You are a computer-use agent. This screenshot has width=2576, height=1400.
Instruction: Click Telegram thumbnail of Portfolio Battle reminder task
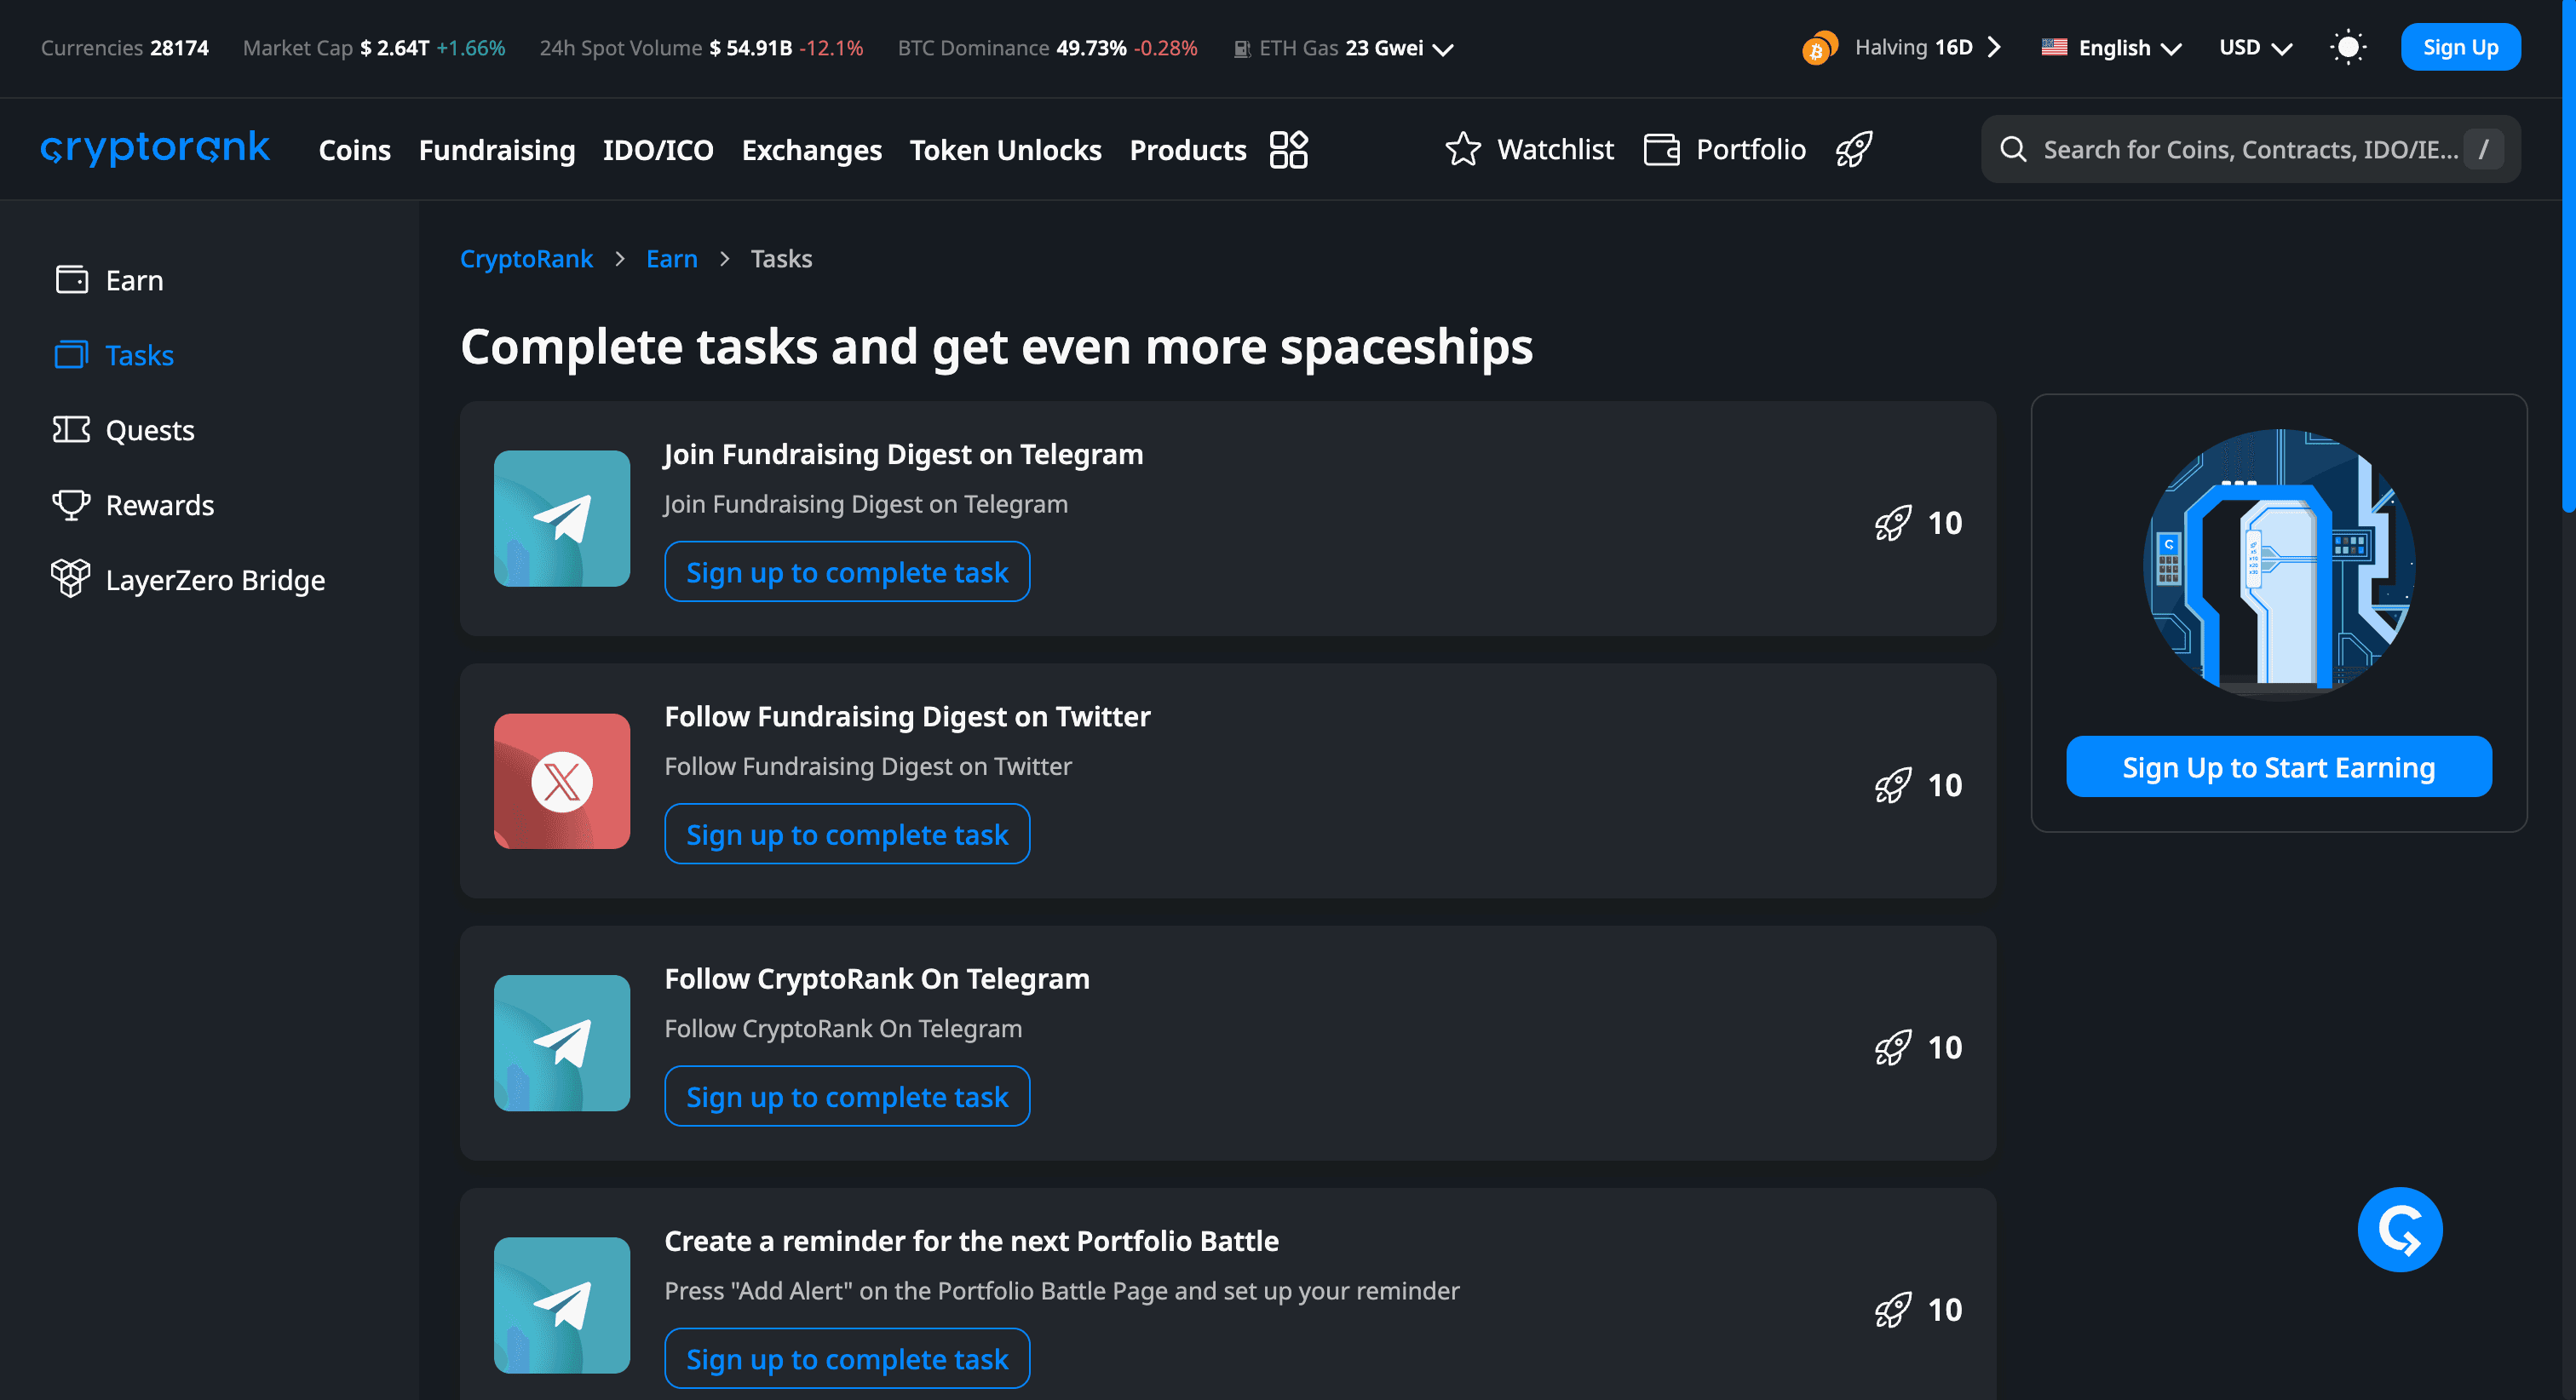coord(562,1305)
